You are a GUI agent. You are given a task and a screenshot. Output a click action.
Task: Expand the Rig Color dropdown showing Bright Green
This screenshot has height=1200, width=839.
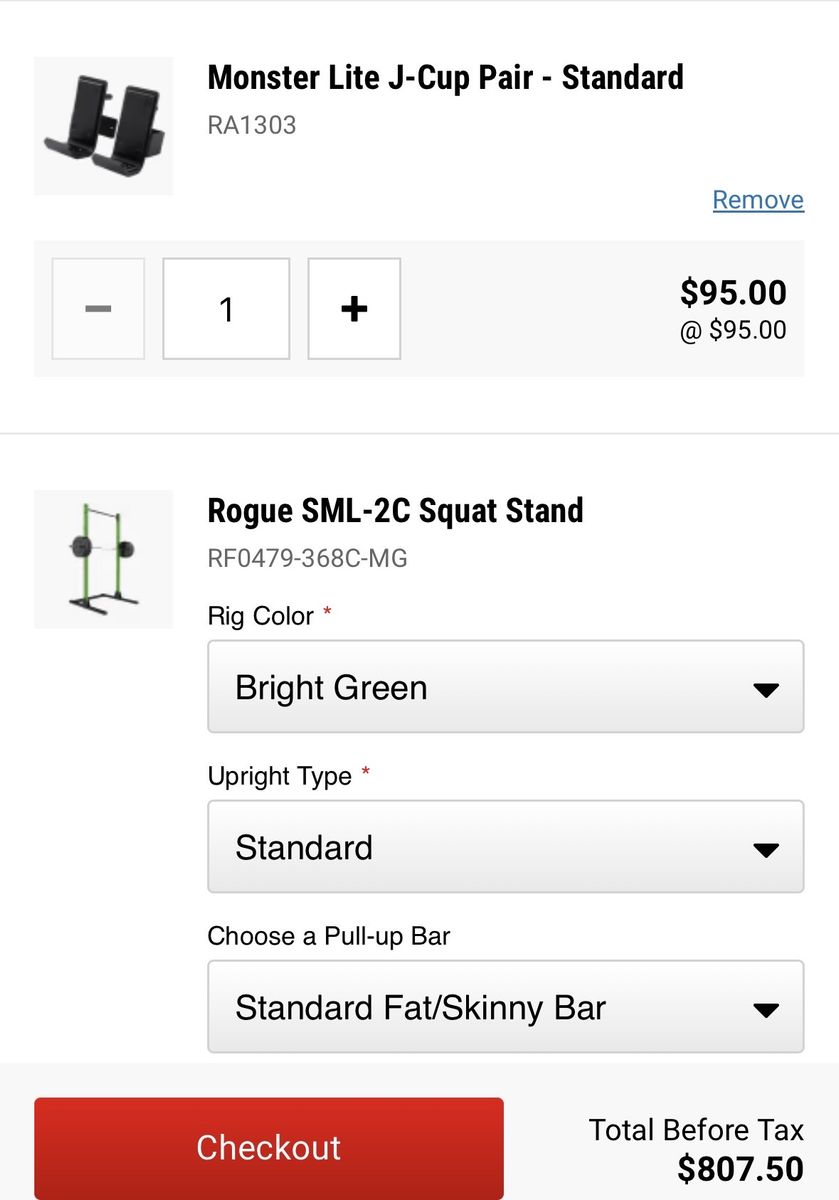click(506, 687)
